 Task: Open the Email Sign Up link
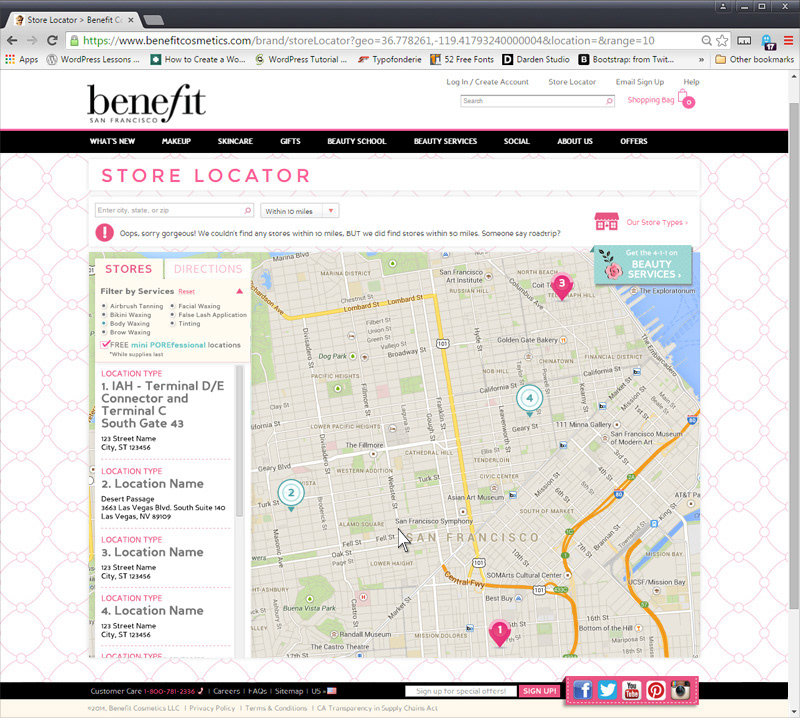point(640,82)
